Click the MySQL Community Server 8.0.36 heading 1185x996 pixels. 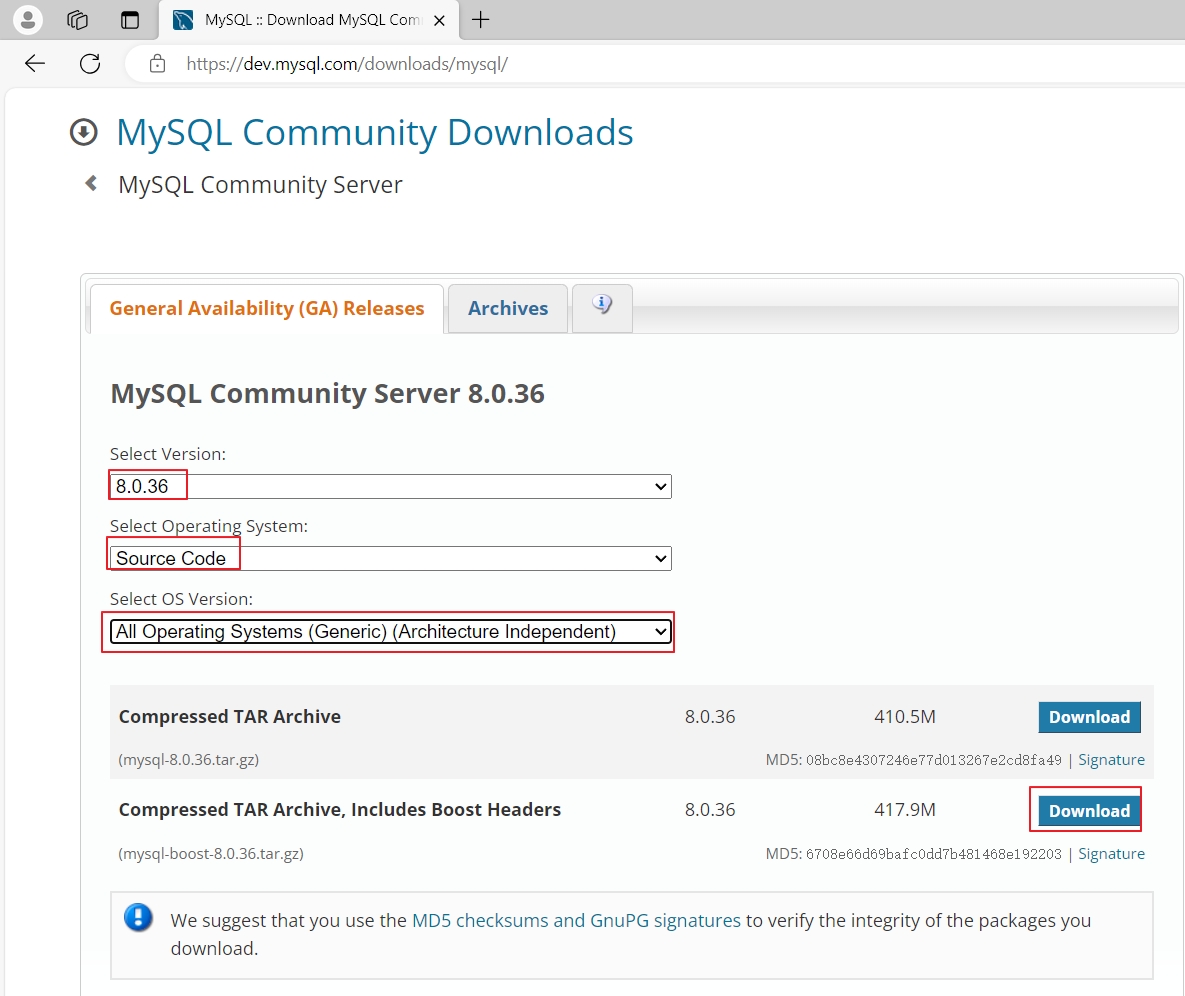point(327,394)
